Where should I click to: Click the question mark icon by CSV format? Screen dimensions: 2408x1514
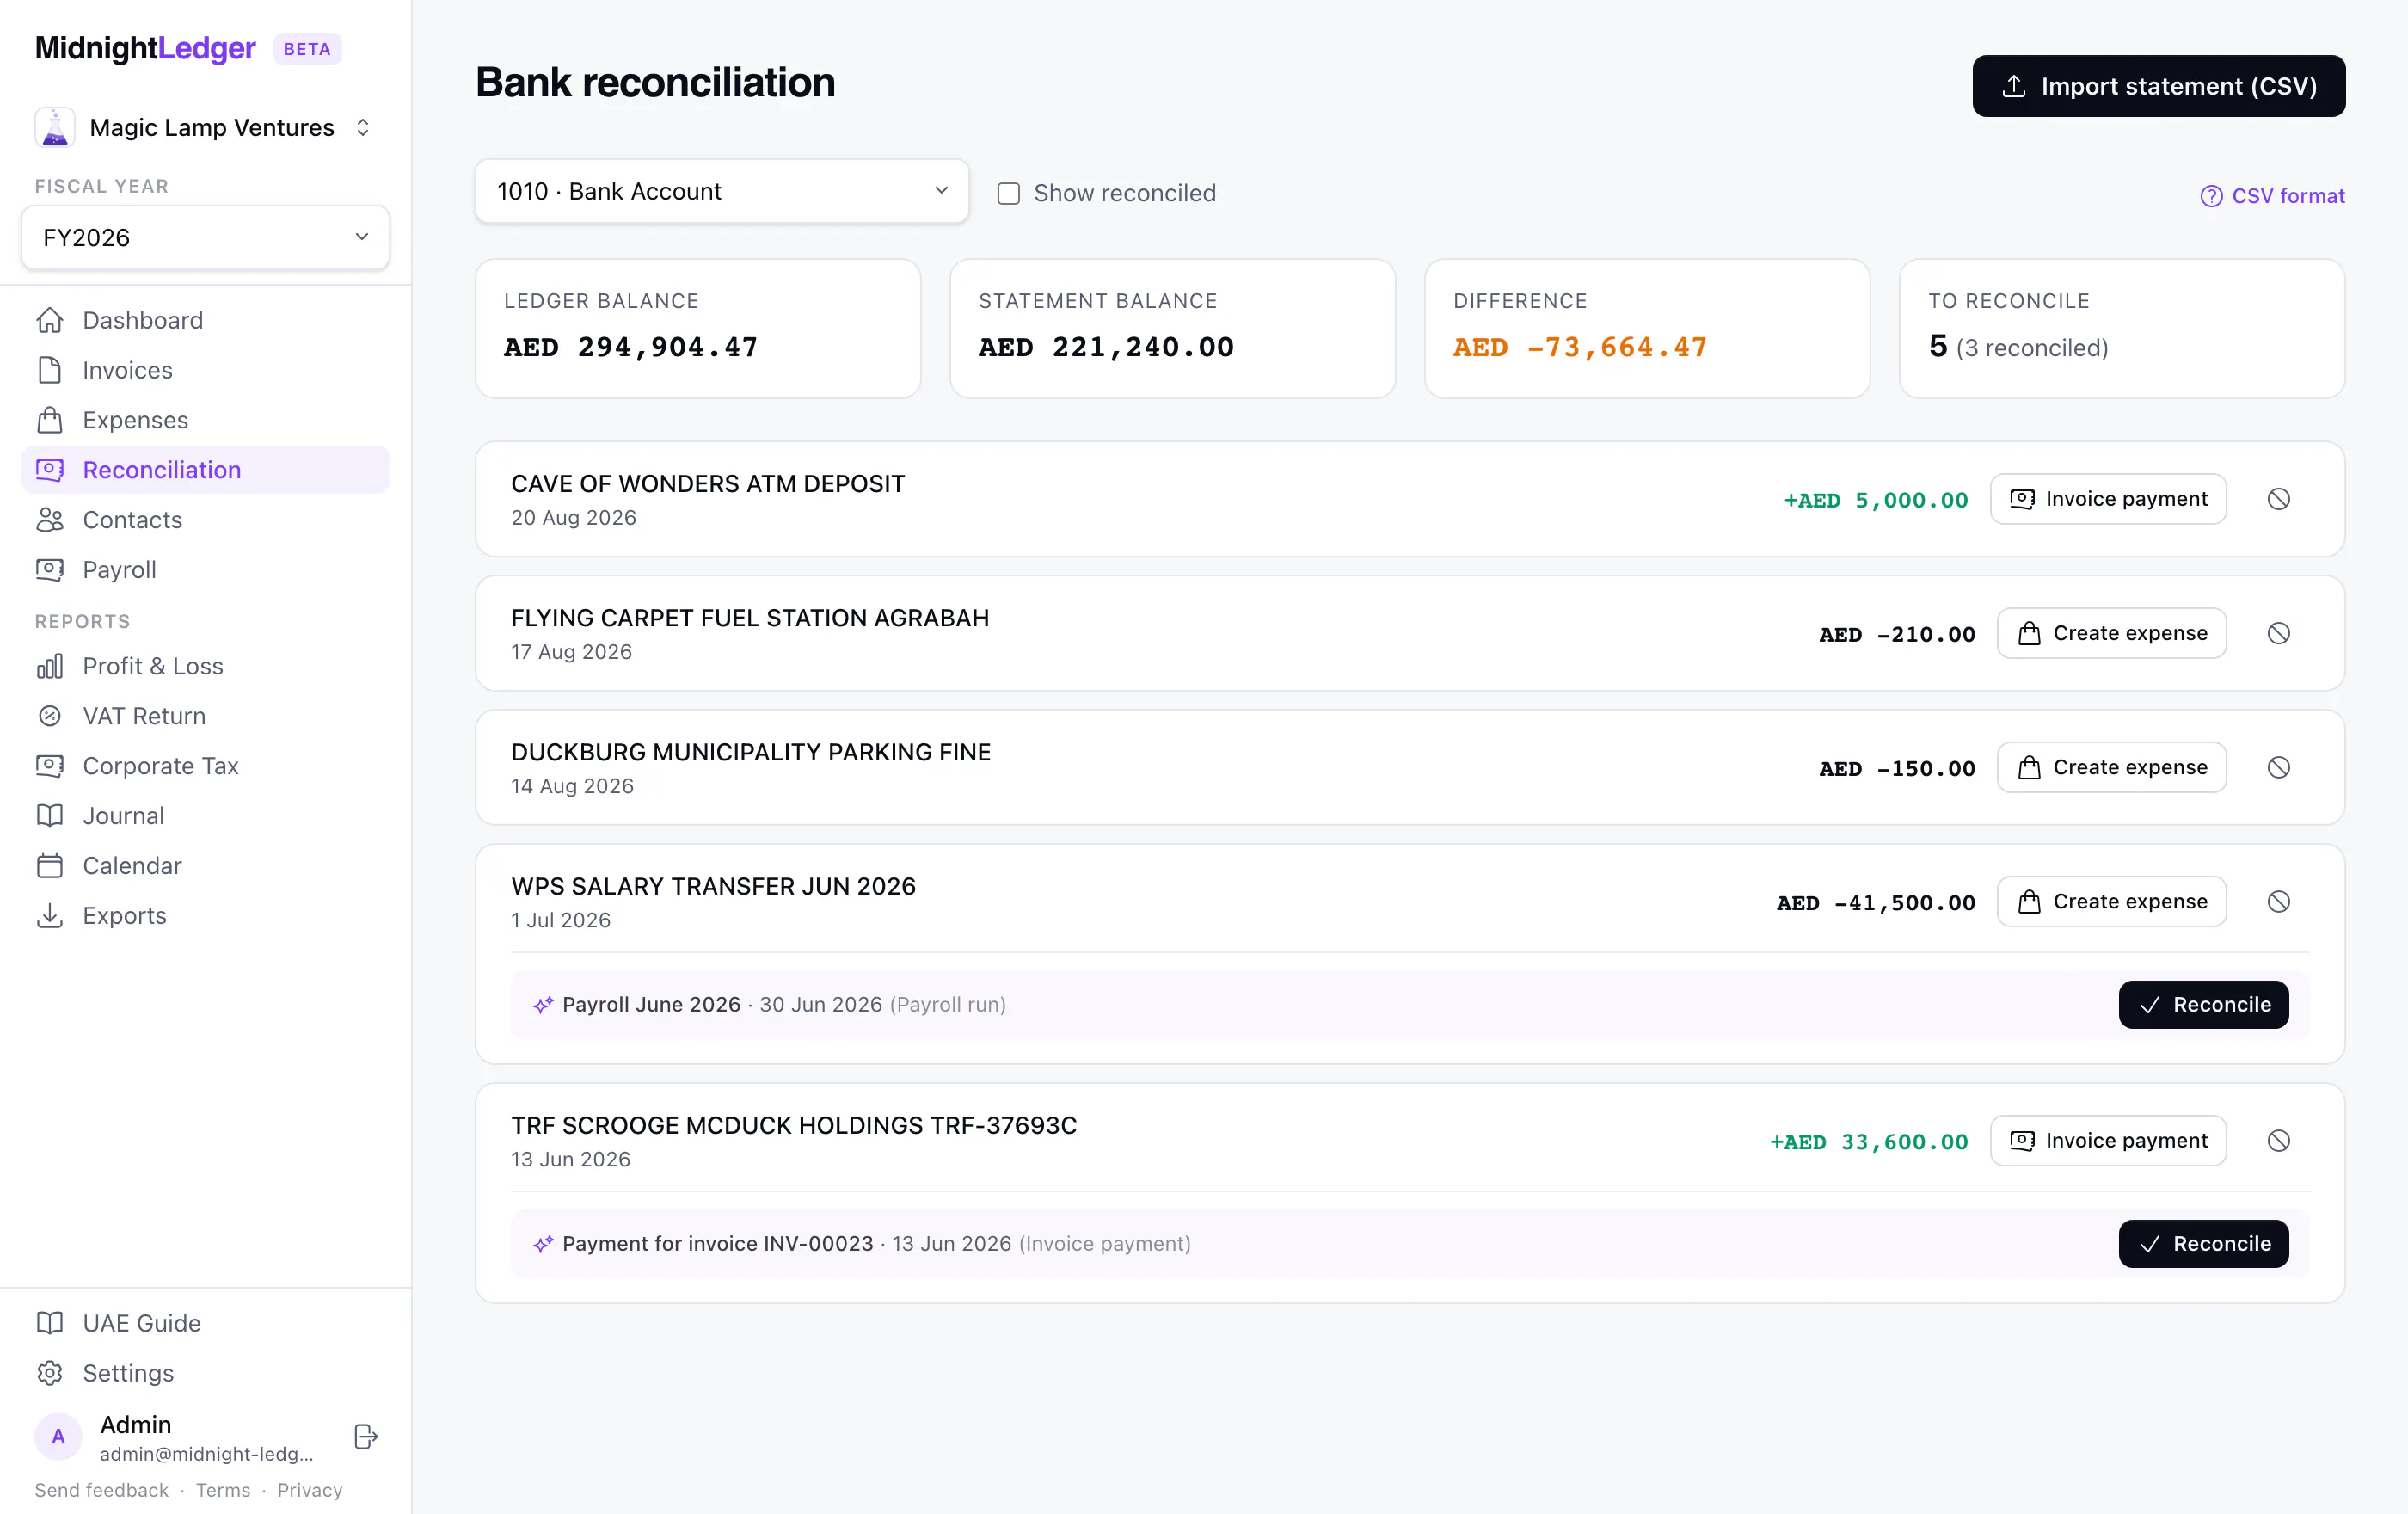click(x=2211, y=196)
